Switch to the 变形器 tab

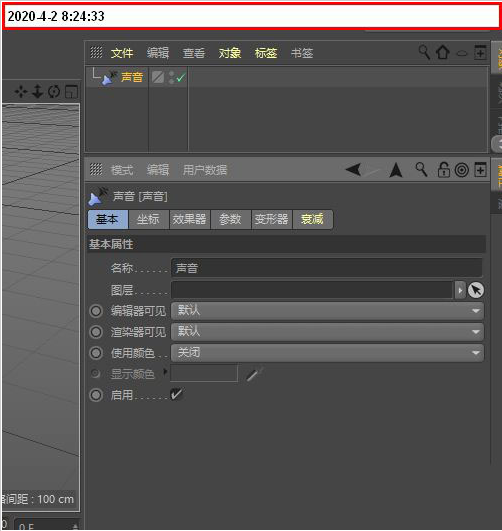point(272,219)
